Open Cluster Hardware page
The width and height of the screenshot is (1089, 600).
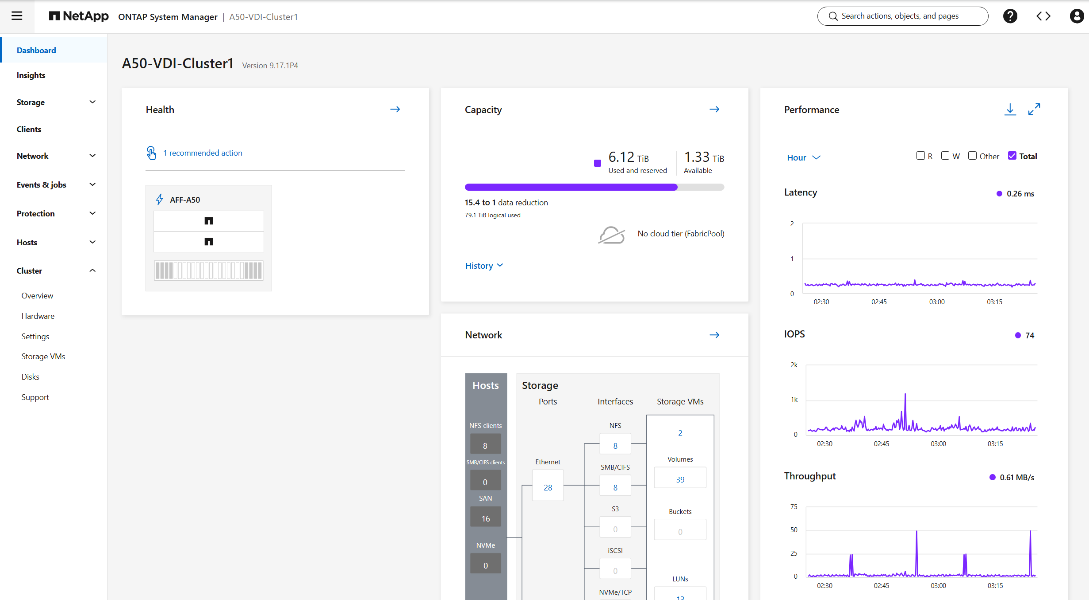(38, 316)
